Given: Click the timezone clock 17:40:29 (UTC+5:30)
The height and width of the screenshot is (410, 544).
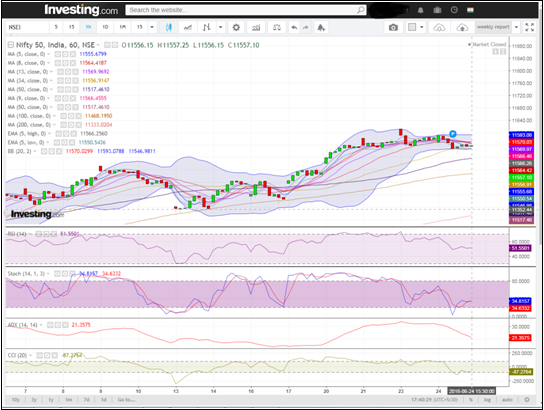Looking at the screenshot, I should click(x=434, y=400).
